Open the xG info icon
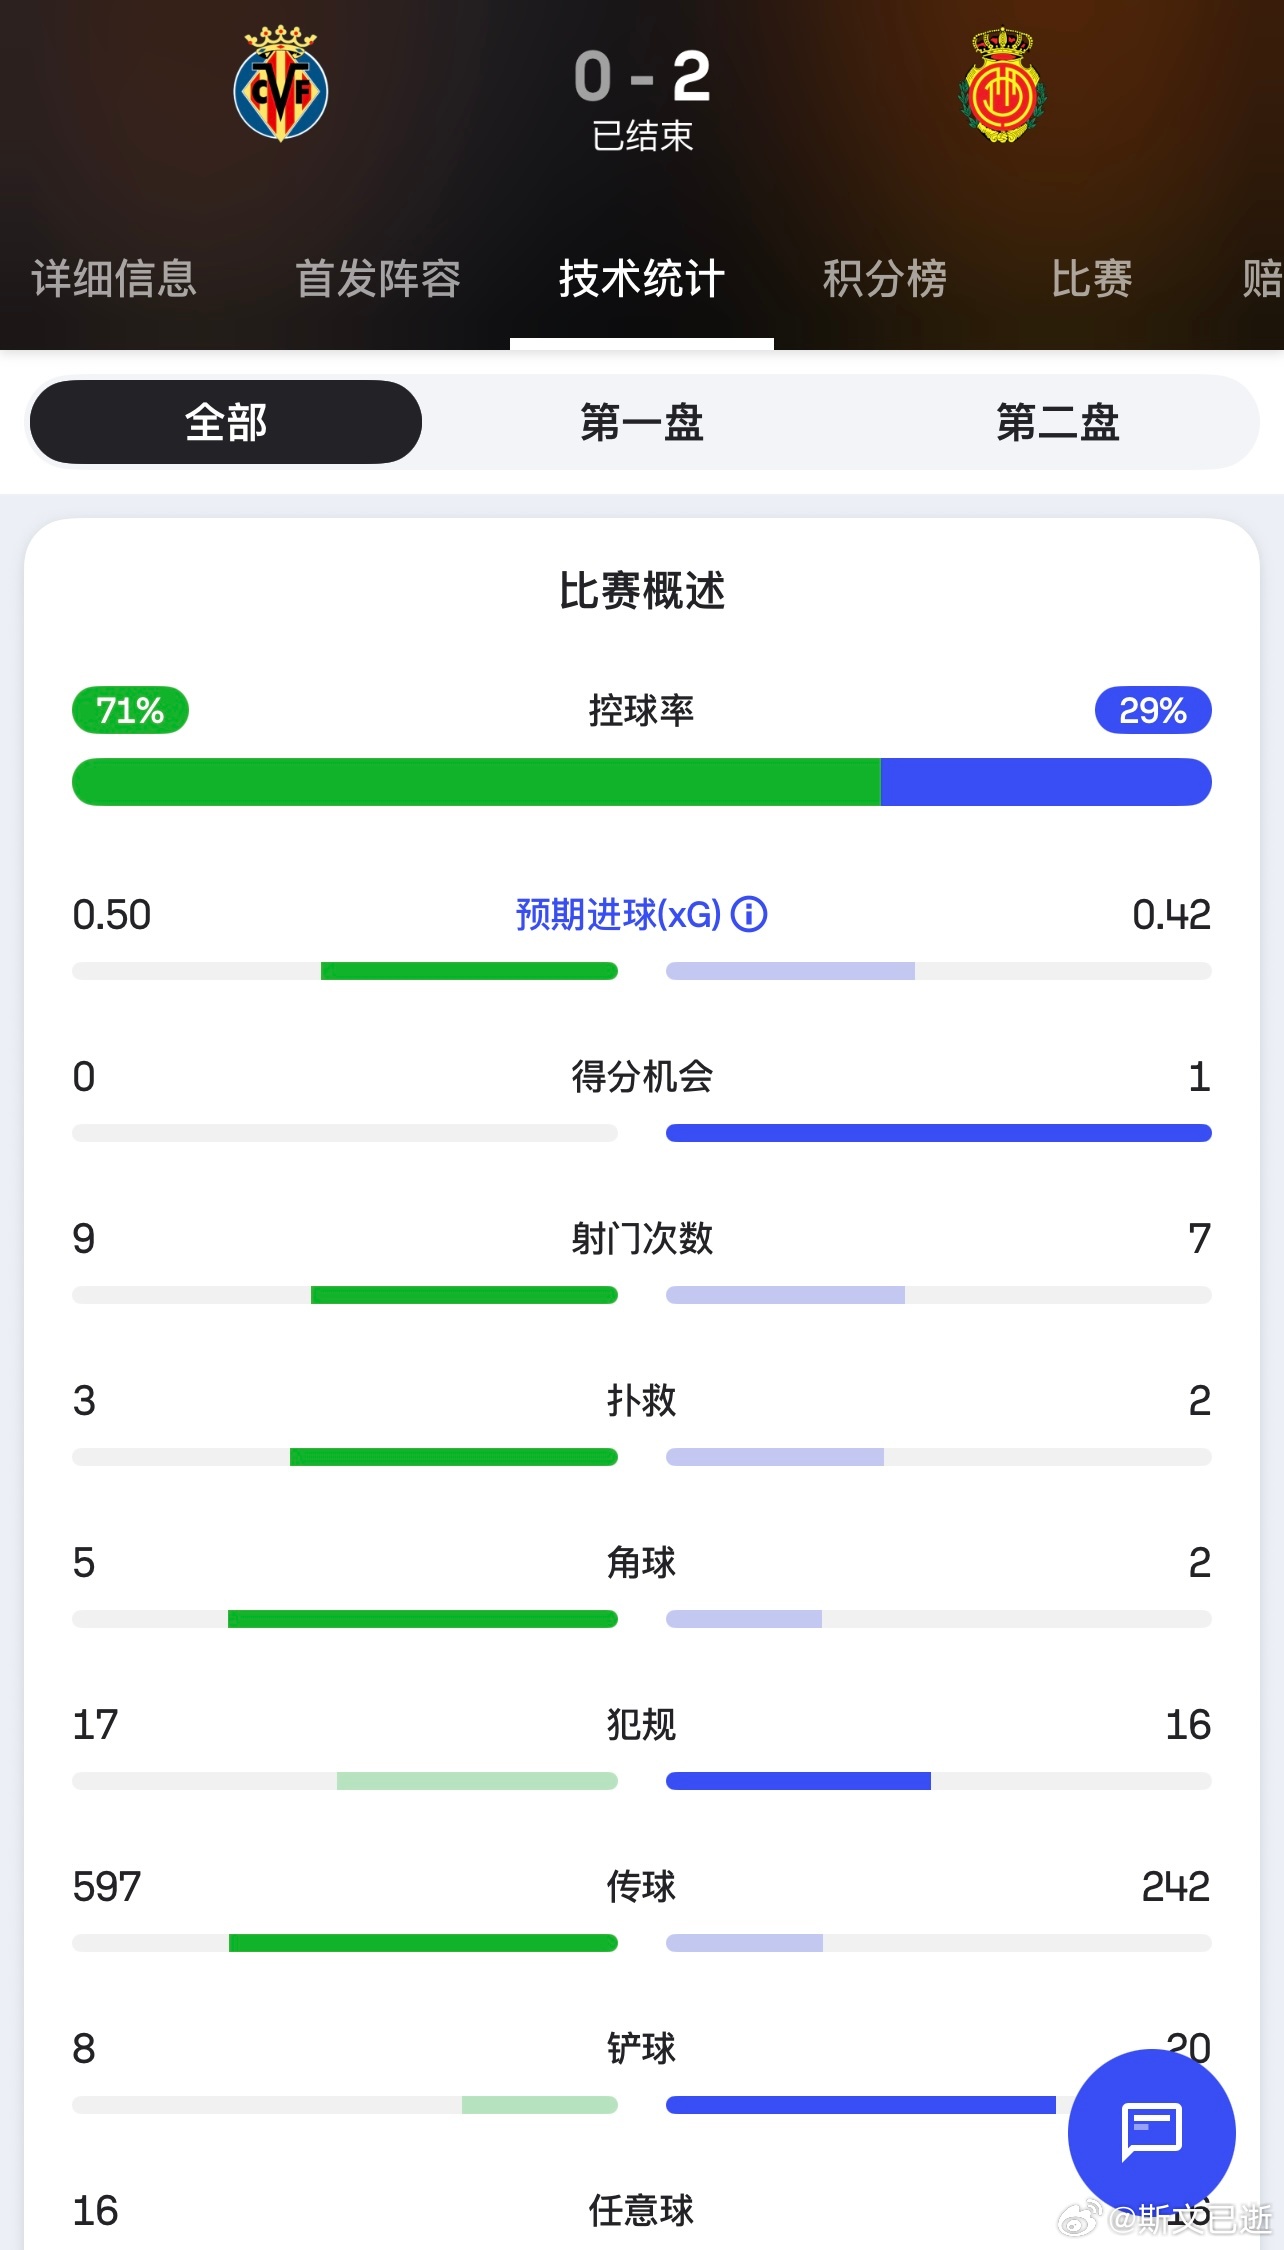Image resolution: width=1284 pixels, height=2250 pixels. point(749,914)
